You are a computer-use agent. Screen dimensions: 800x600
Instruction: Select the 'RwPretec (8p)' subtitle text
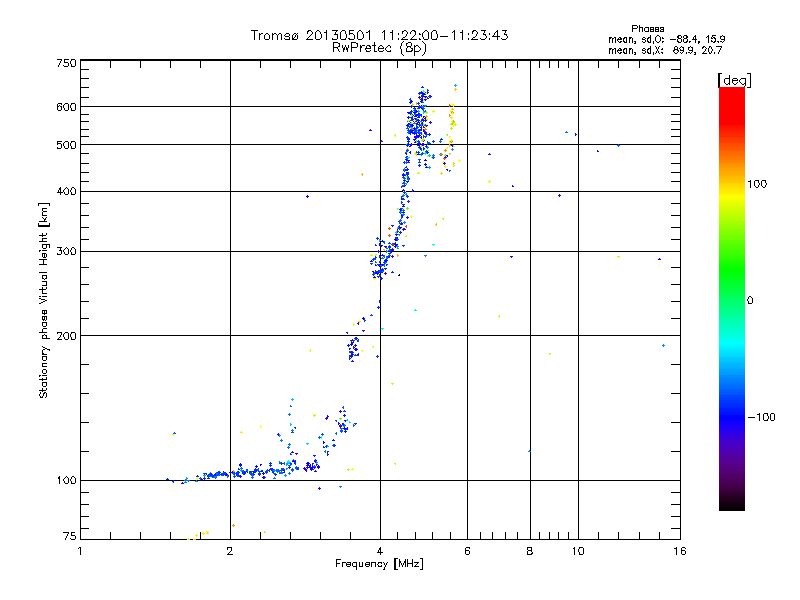tap(379, 48)
